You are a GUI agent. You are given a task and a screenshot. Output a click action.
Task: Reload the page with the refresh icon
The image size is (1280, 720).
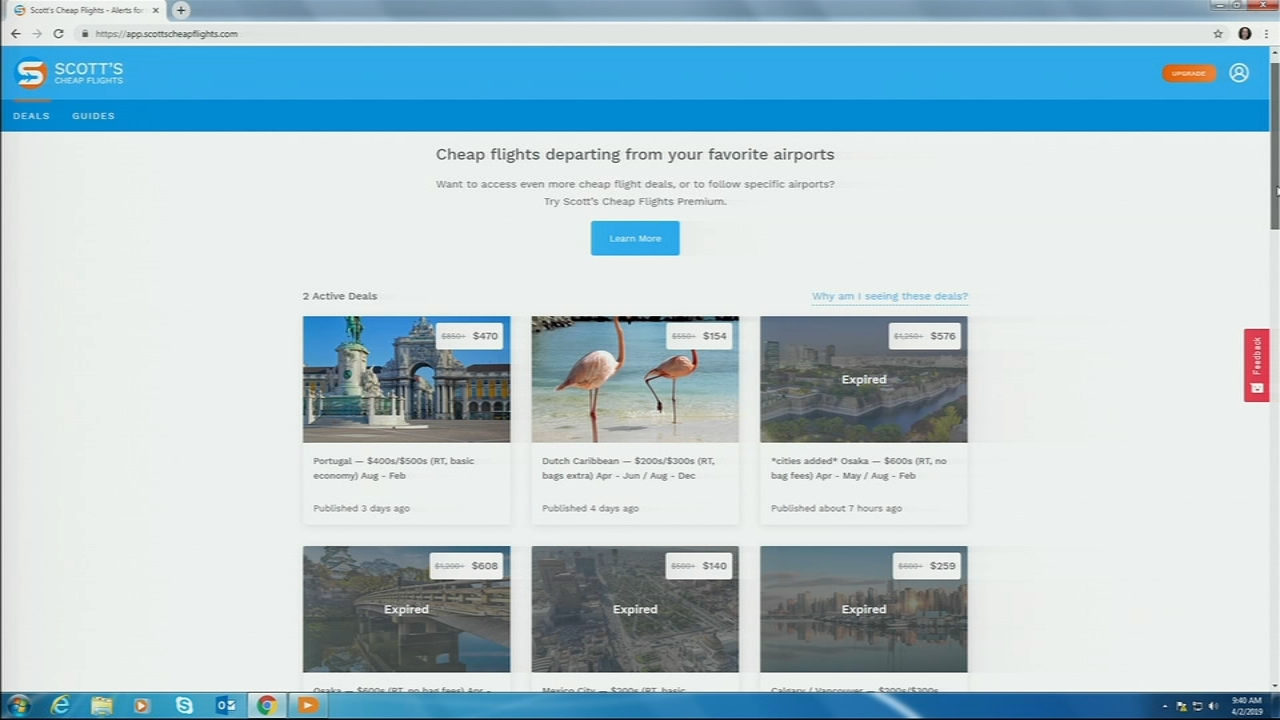tap(59, 33)
